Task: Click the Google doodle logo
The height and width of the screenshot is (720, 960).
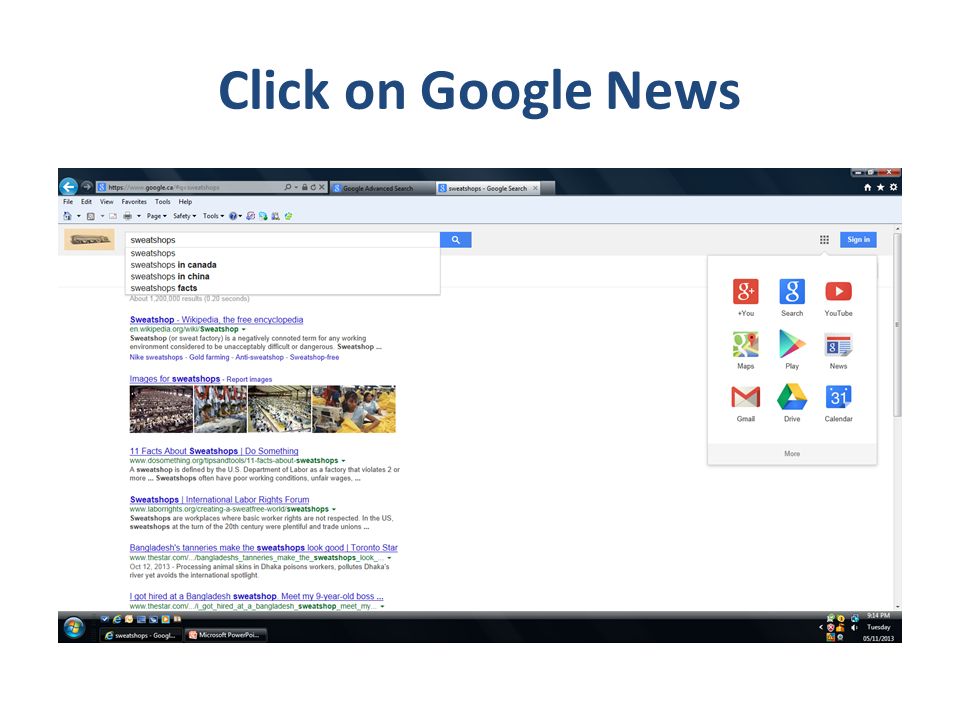Action: coord(89,239)
